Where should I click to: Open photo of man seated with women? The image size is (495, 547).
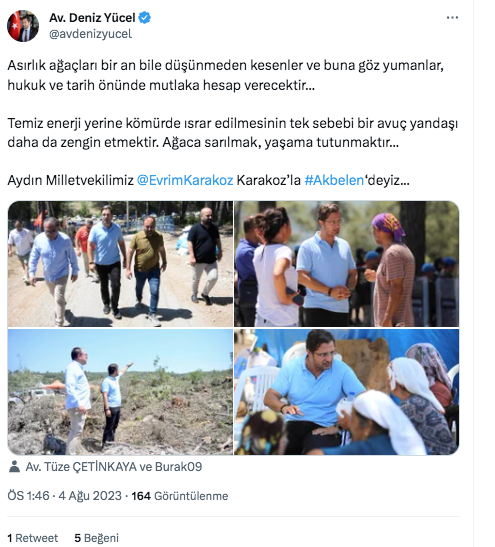click(347, 392)
